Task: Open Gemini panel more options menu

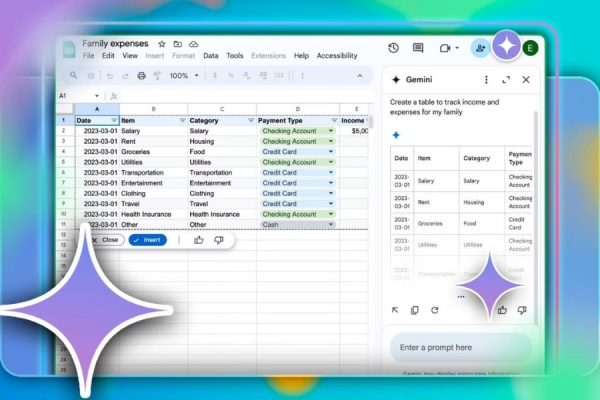Action: [x=486, y=79]
